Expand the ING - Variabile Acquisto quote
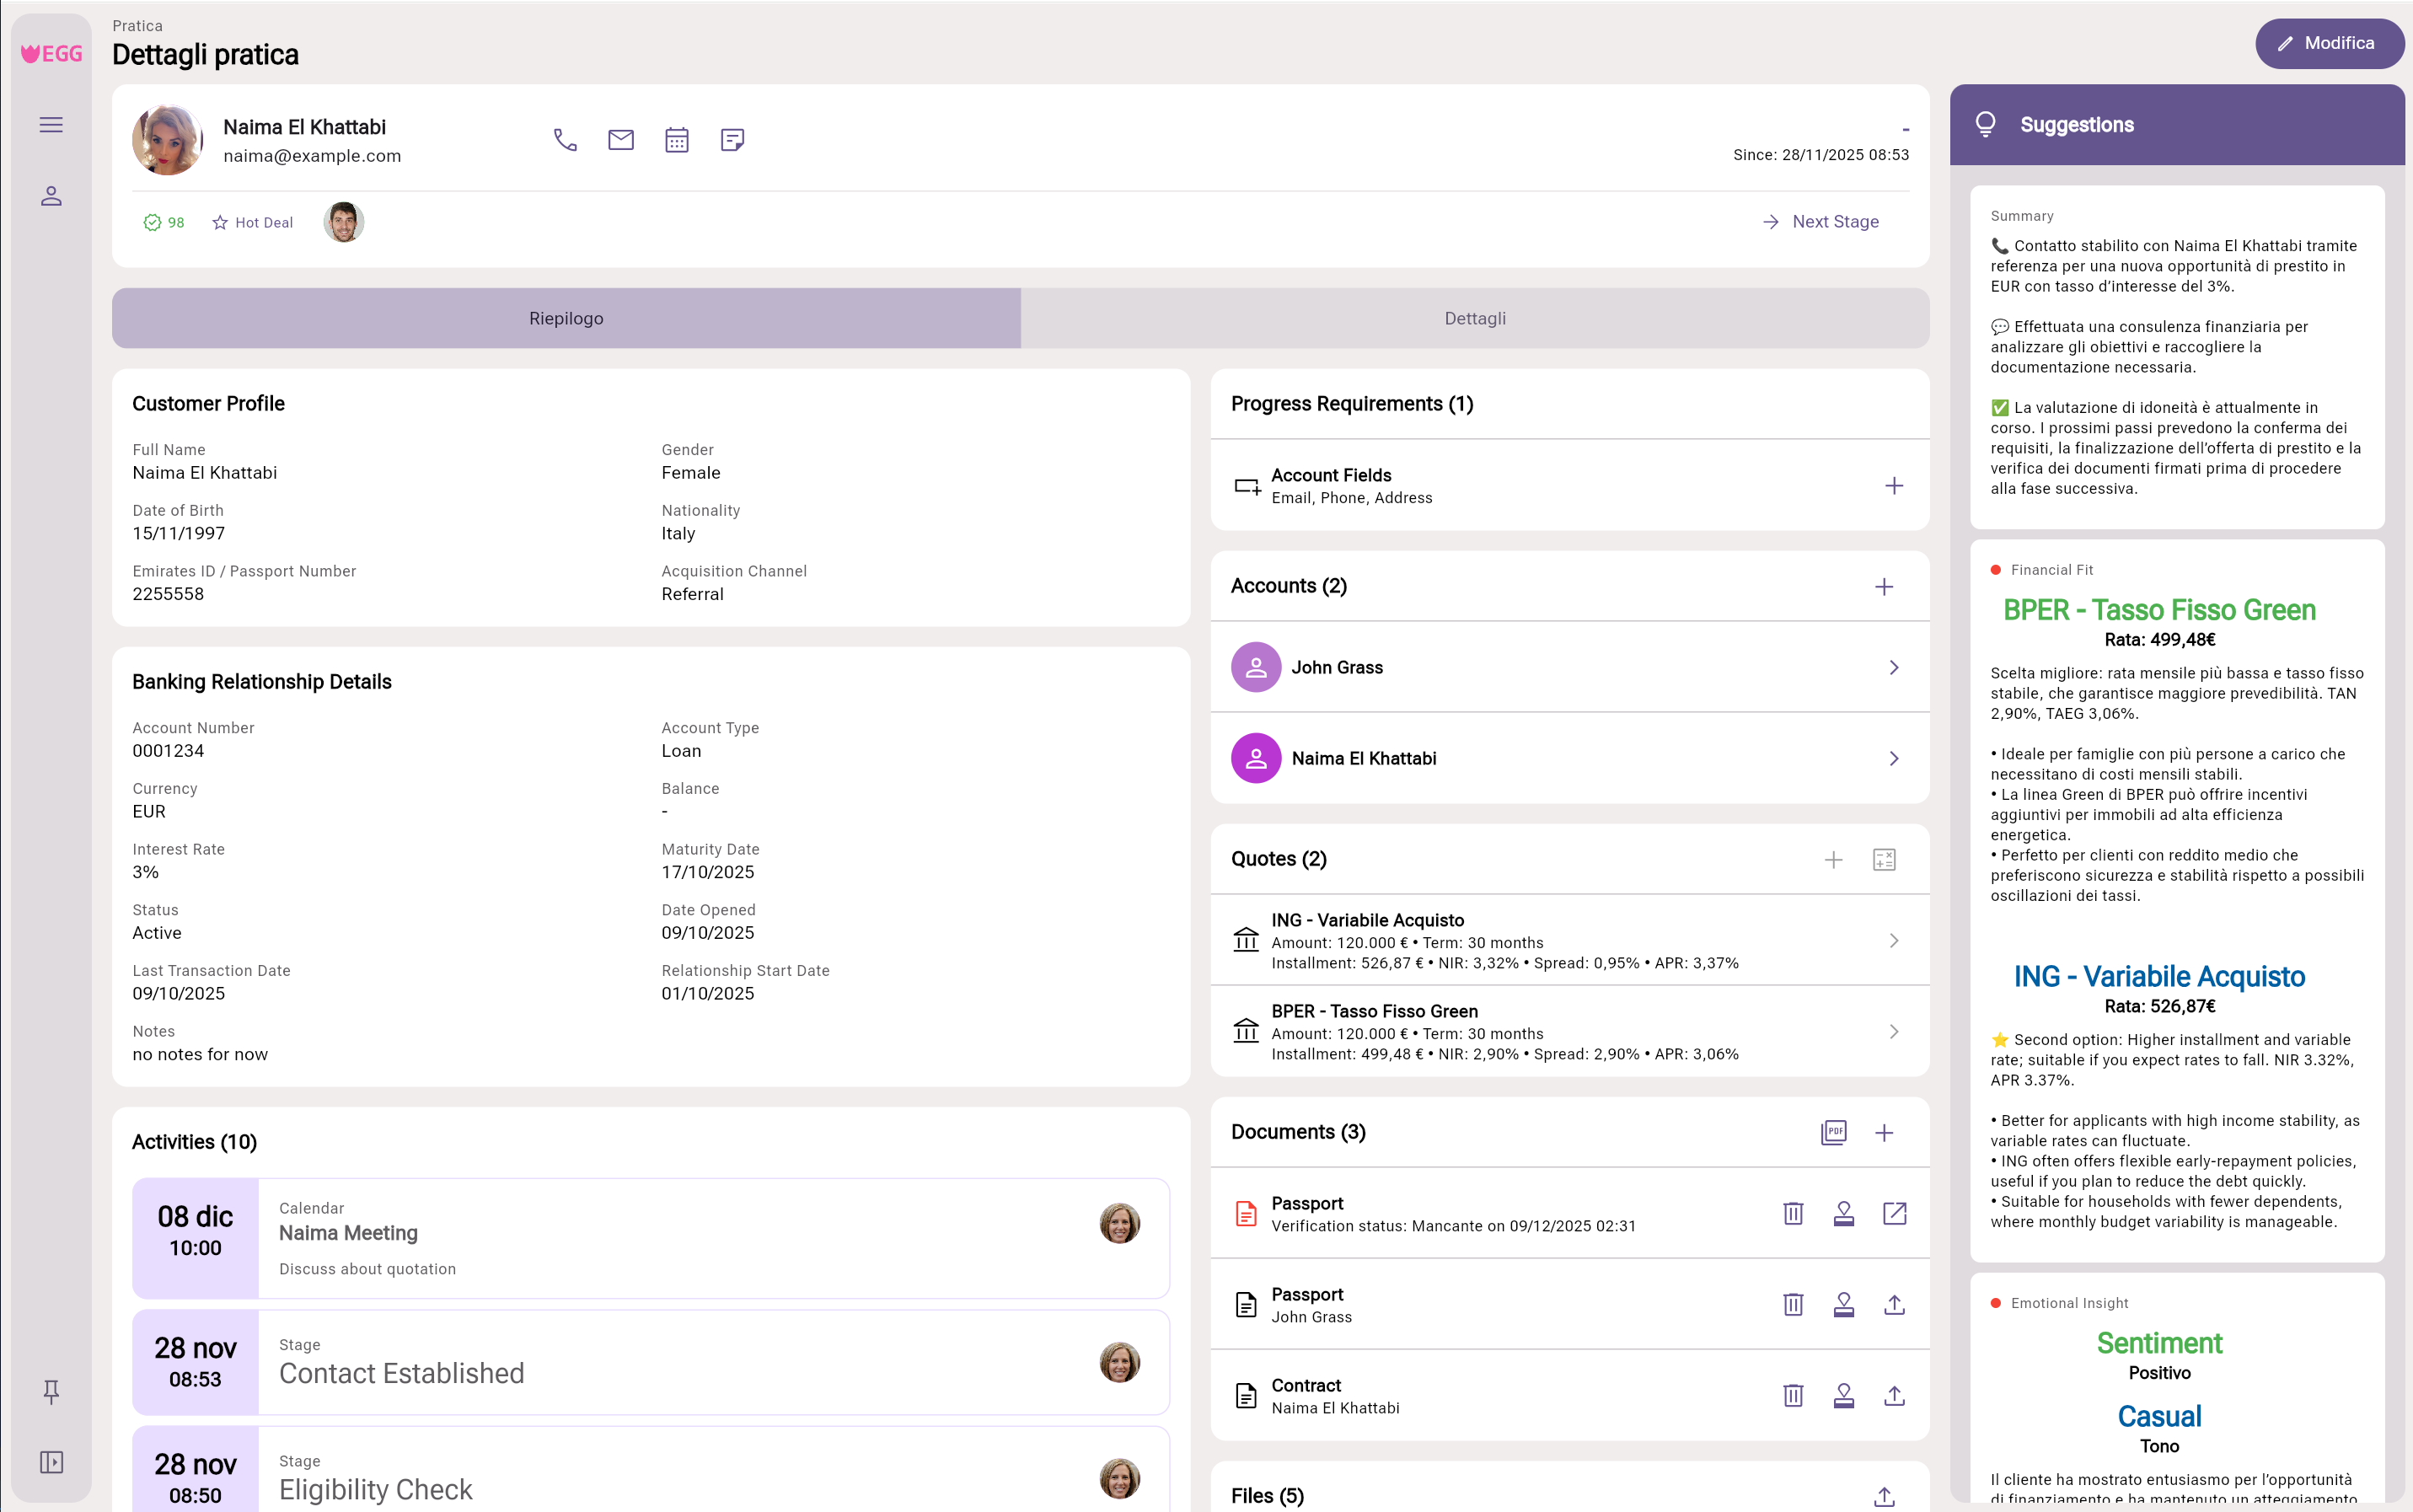This screenshot has width=2413, height=1512. click(1893, 941)
